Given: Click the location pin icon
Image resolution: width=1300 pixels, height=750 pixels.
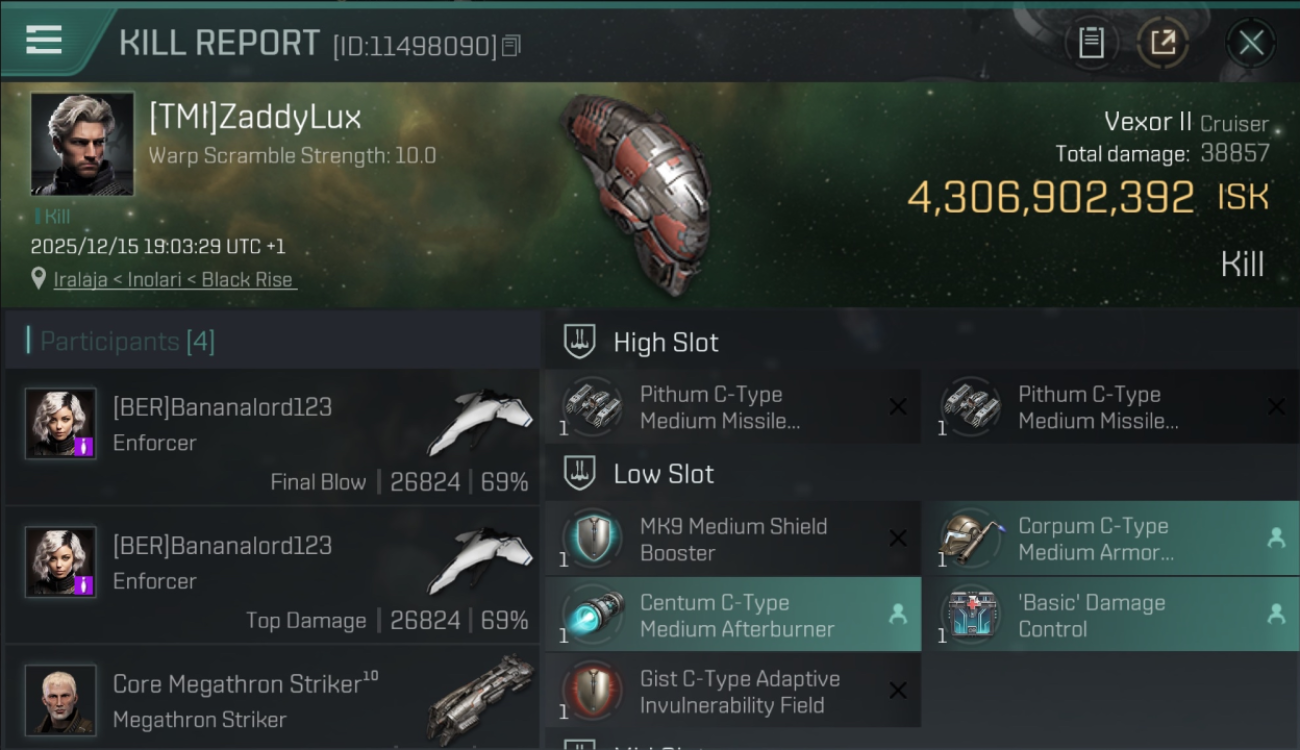Looking at the screenshot, I should click(39, 279).
